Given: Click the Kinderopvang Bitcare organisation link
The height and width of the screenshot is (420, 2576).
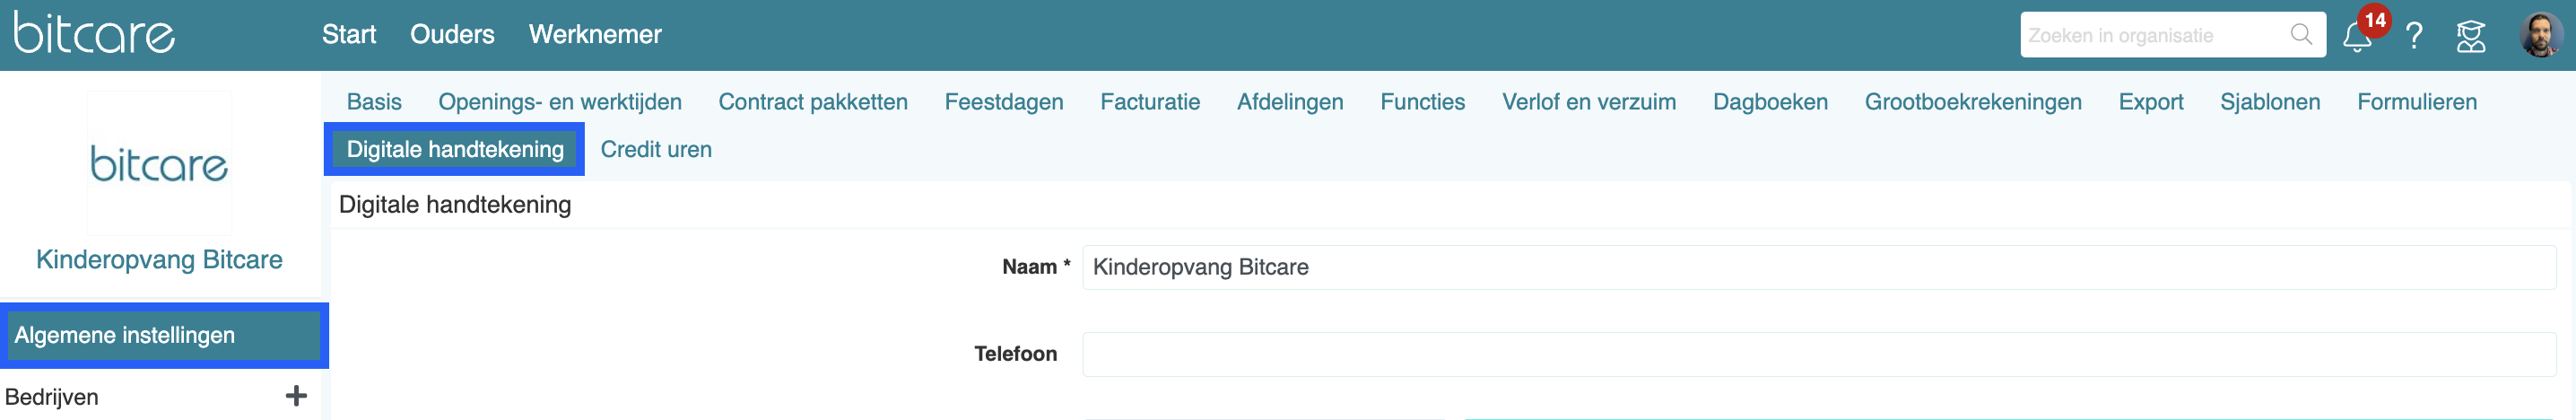Looking at the screenshot, I should pos(159,260).
